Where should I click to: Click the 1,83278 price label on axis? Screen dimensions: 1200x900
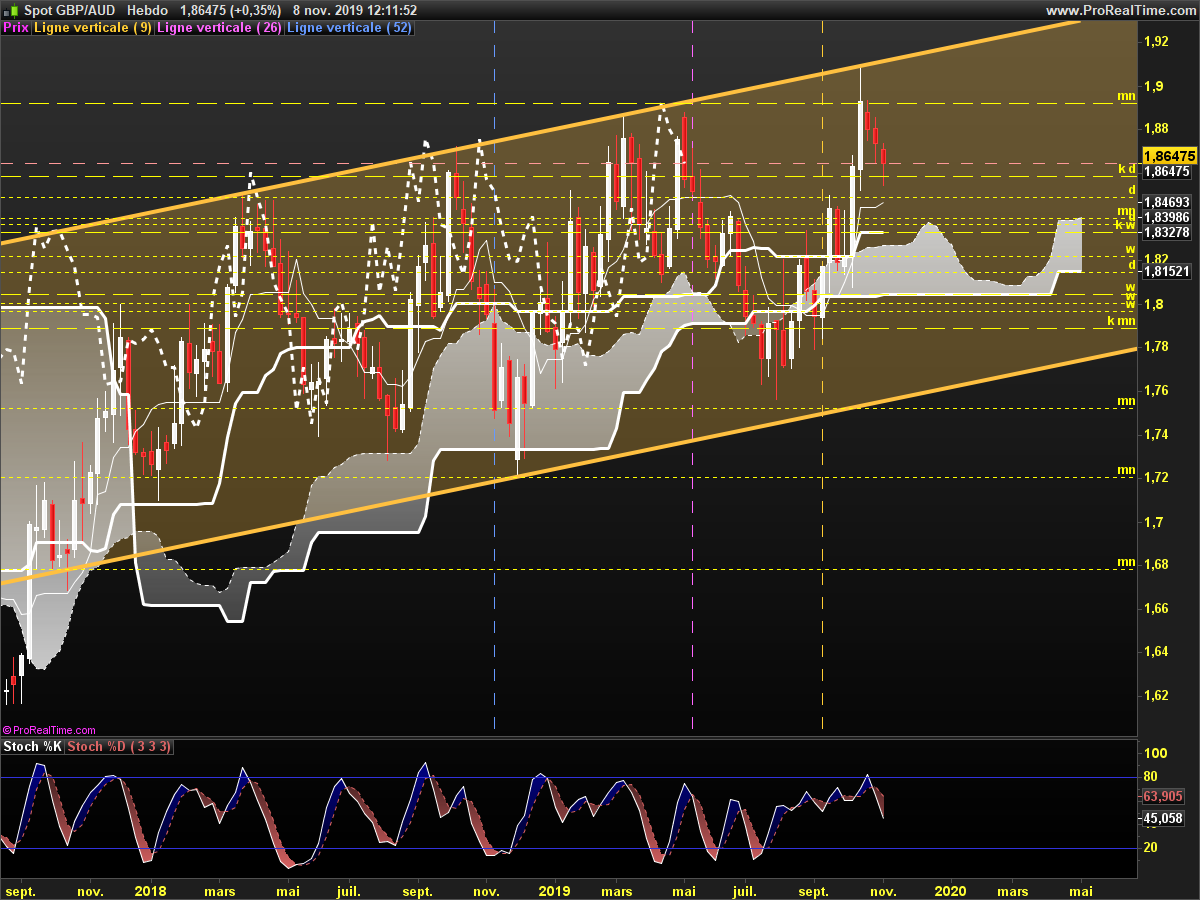coord(1168,232)
